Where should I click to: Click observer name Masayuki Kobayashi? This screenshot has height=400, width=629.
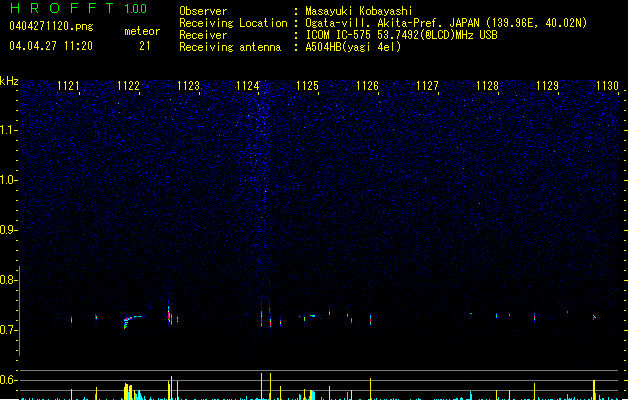(359, 11)
